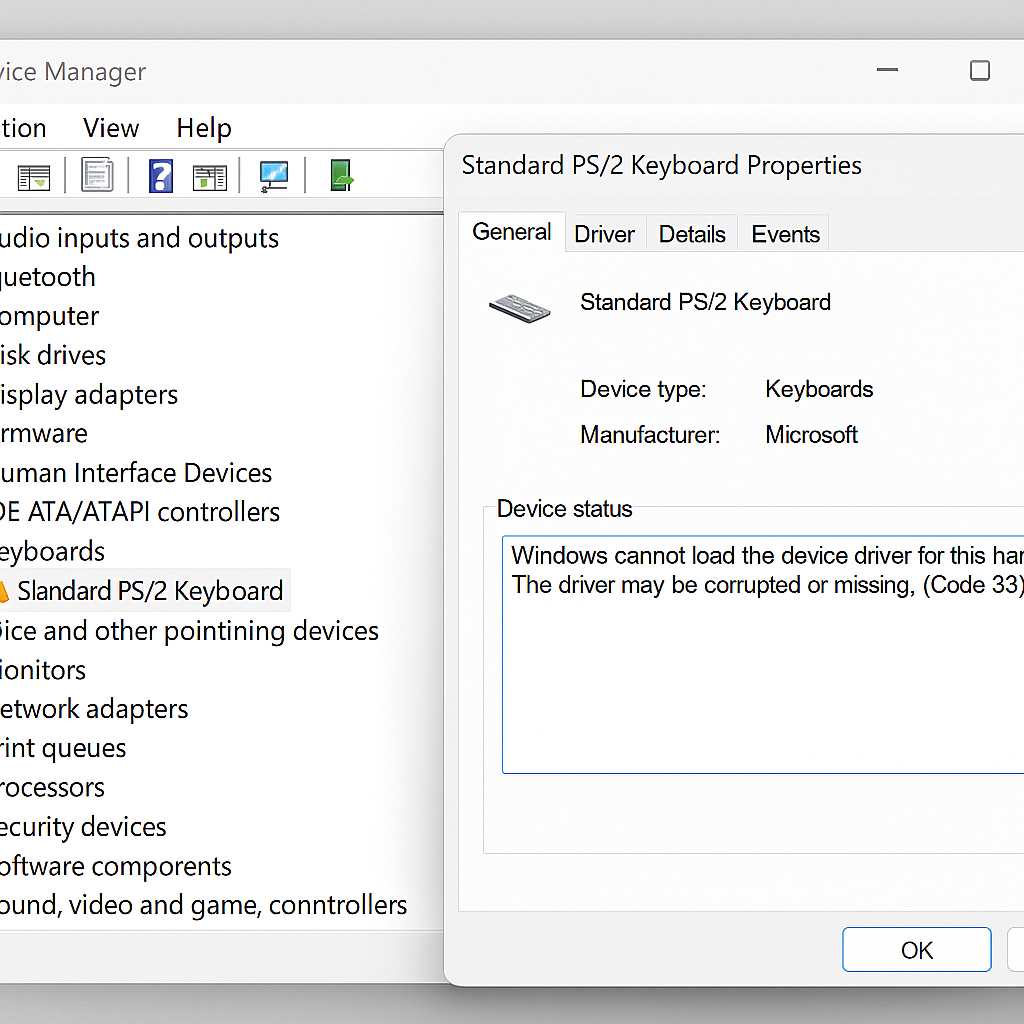The width and height of the screenshot is (1024, 1024).
Task: Click the device name beside keyboard icon
Action: point(705,302)
